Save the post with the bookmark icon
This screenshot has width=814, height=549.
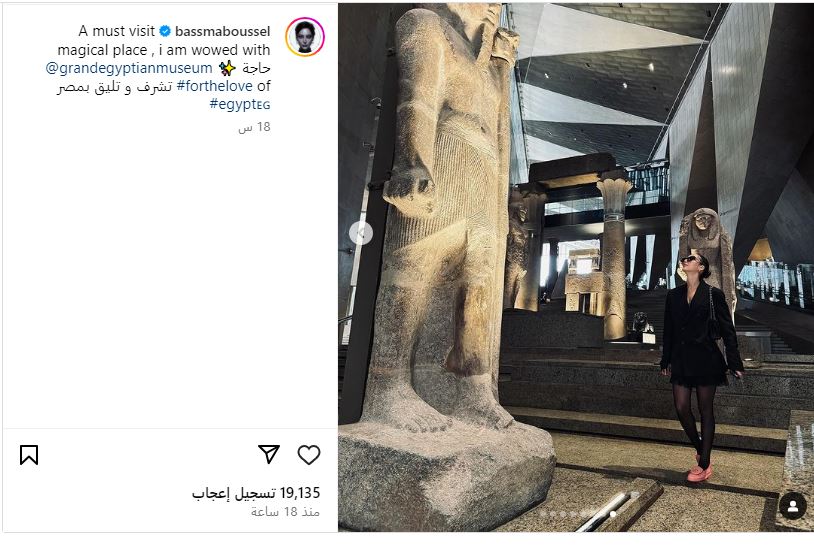pyautogui.click(x=29, y=455)
